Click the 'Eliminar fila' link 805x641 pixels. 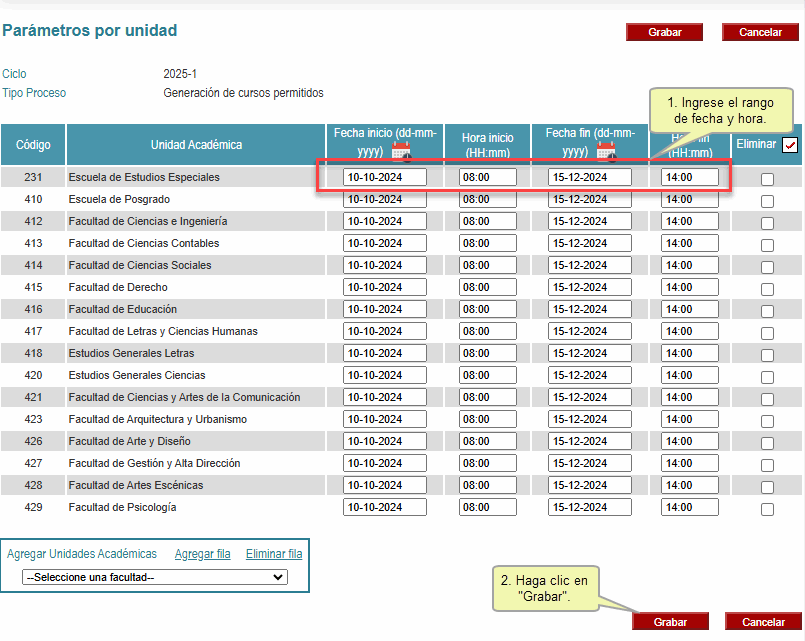[274, 554]
